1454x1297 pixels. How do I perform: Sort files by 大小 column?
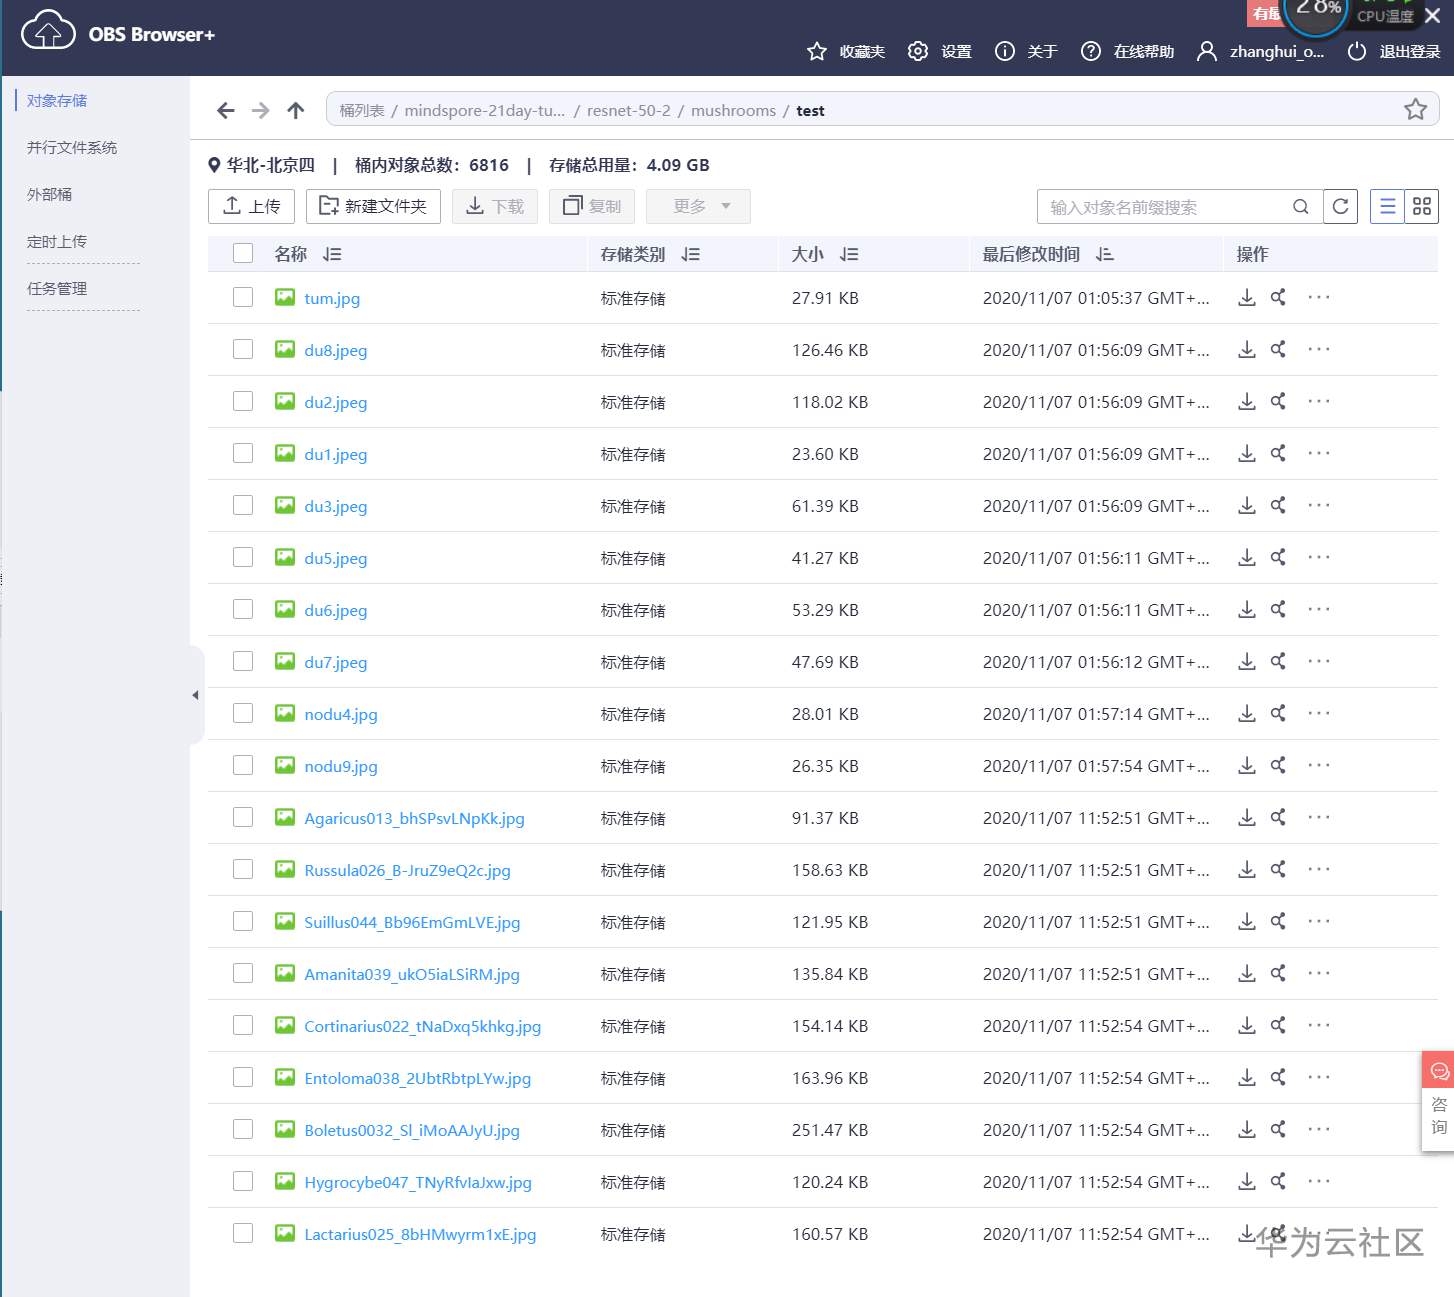(x=849, y=255)
